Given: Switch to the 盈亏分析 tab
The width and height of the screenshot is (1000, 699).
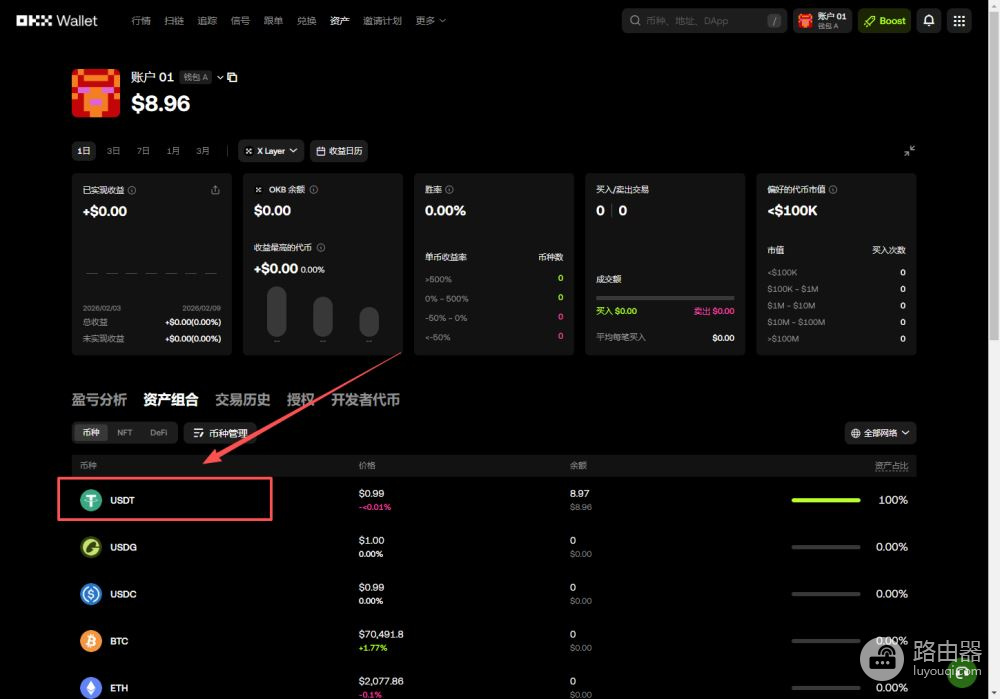Looking at the screenshot, I should pyautogui.click(x=99, y=400).
